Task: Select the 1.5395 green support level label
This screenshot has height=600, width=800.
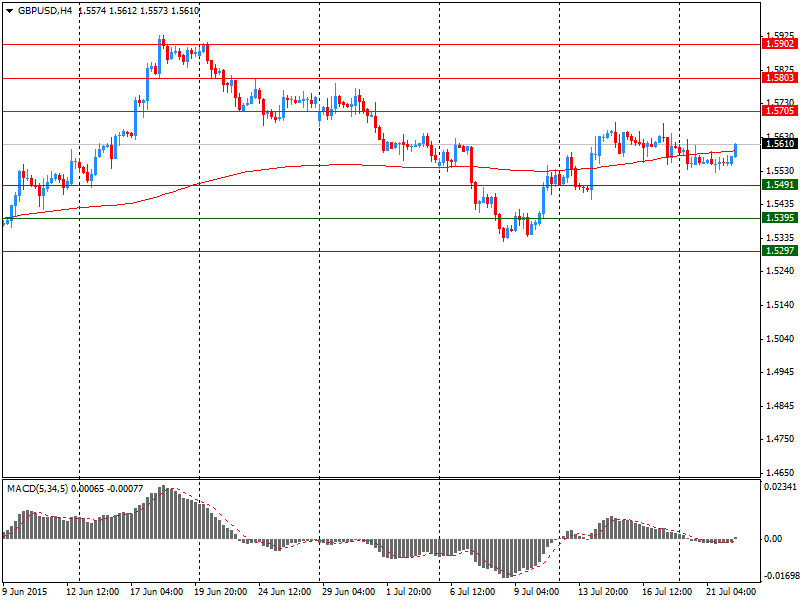Action: (779, 218)
